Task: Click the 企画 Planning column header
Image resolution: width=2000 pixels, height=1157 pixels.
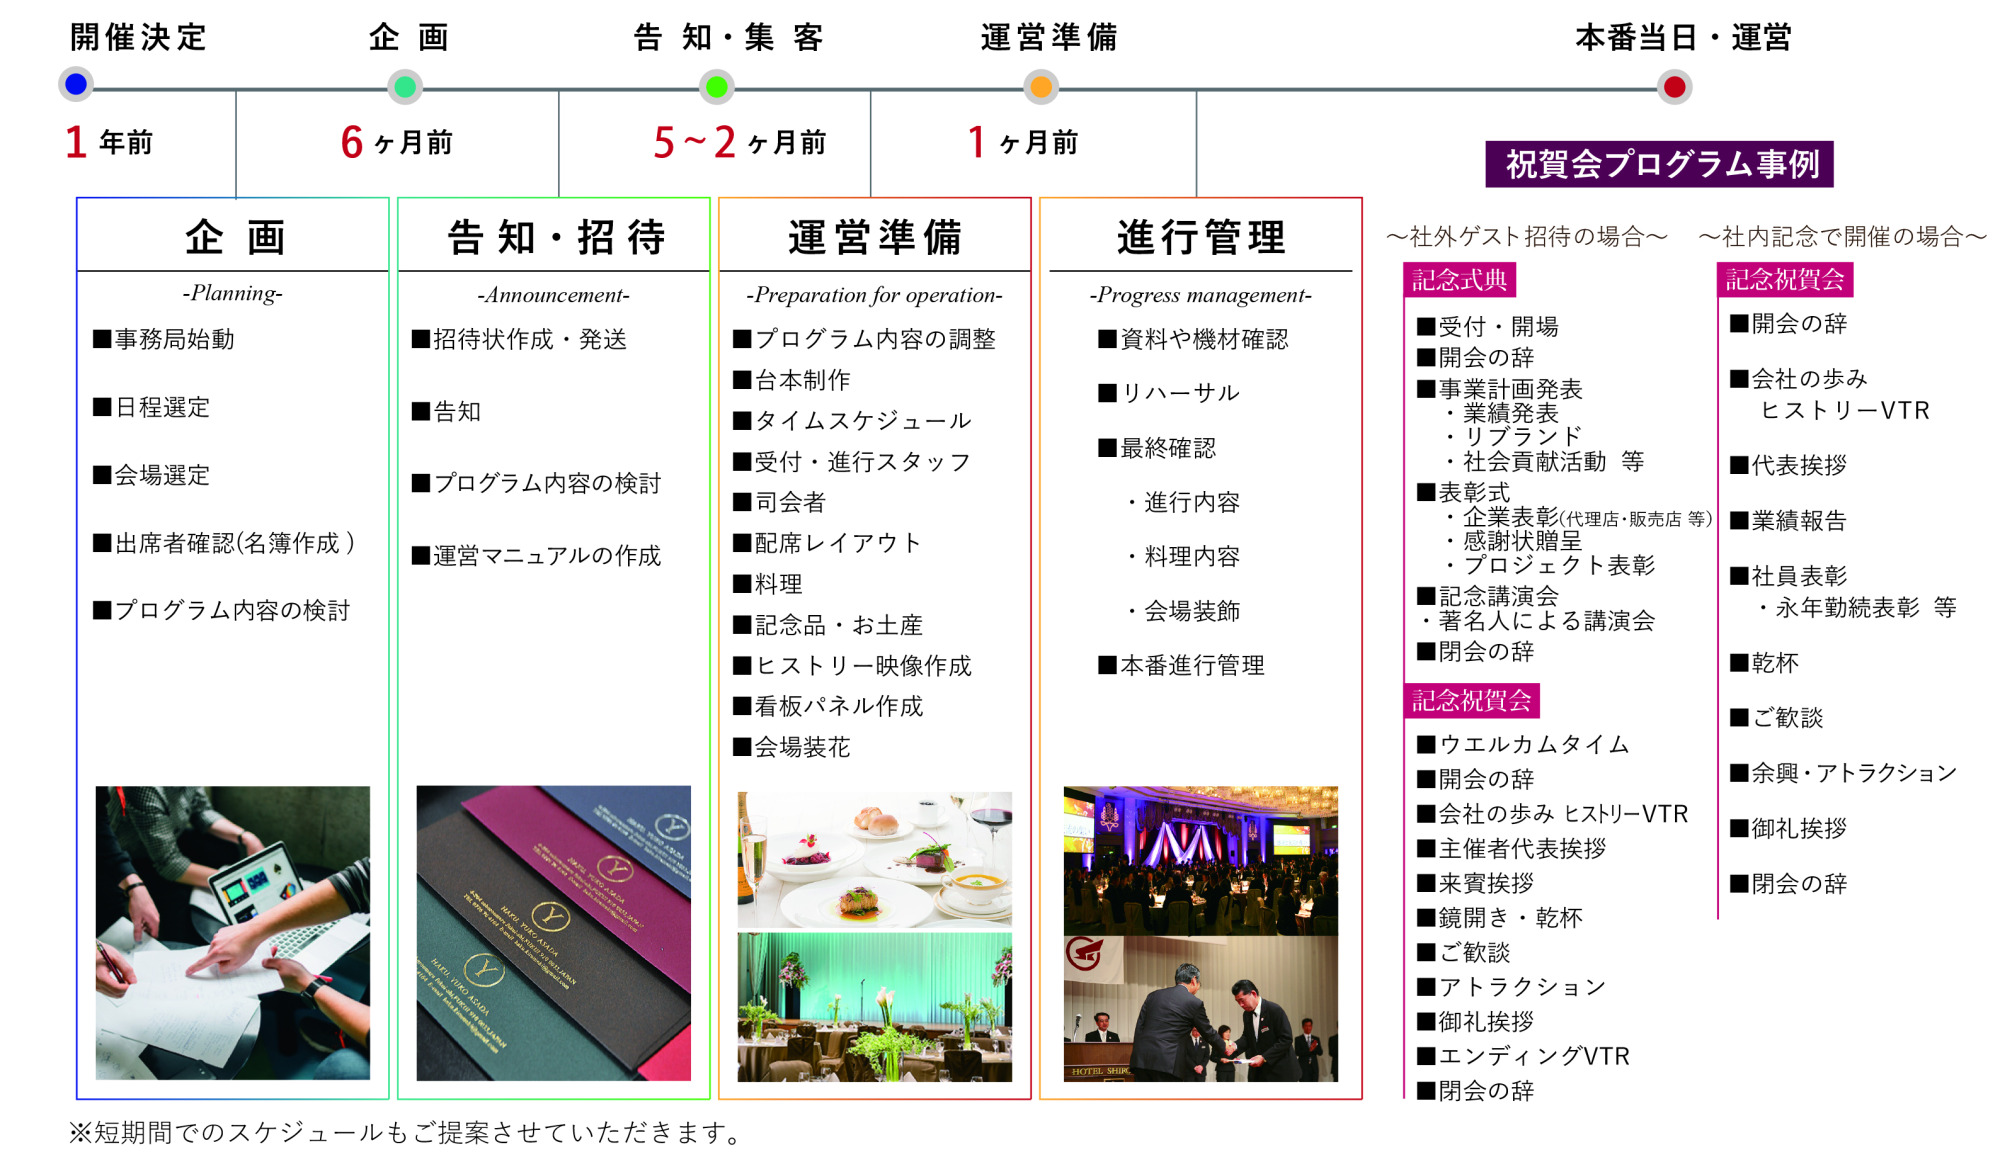Action: coord(234,238)
